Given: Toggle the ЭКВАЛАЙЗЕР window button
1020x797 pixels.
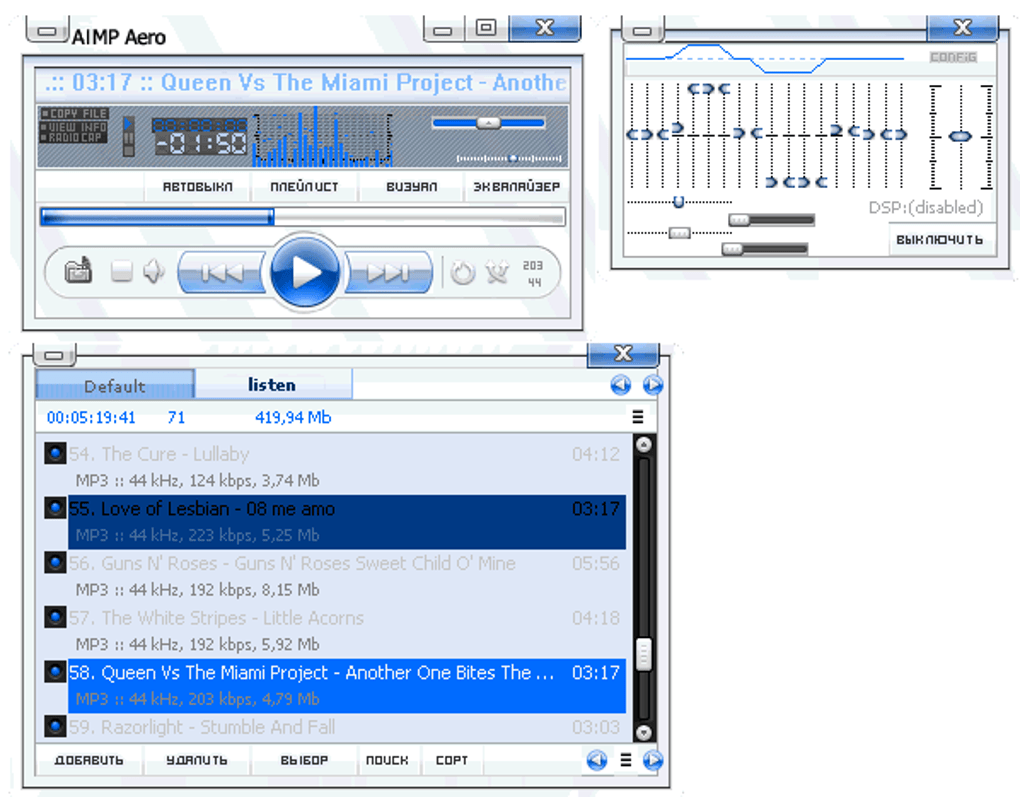Looking at the screenshot, I should [517, 187].
